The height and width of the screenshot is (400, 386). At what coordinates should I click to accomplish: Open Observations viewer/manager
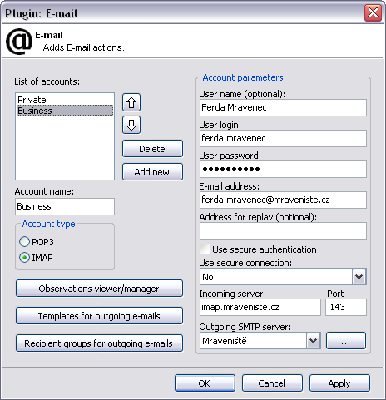tap(99, 288)
